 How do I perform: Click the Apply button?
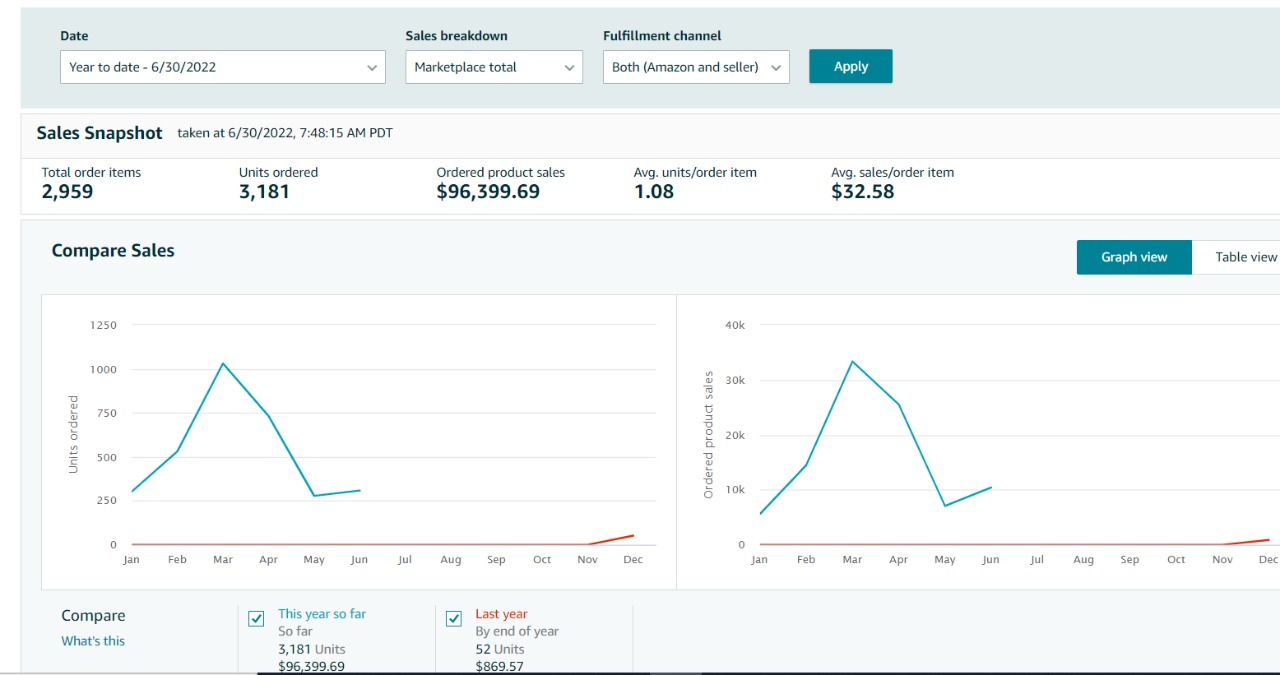[x=851, y=66]
